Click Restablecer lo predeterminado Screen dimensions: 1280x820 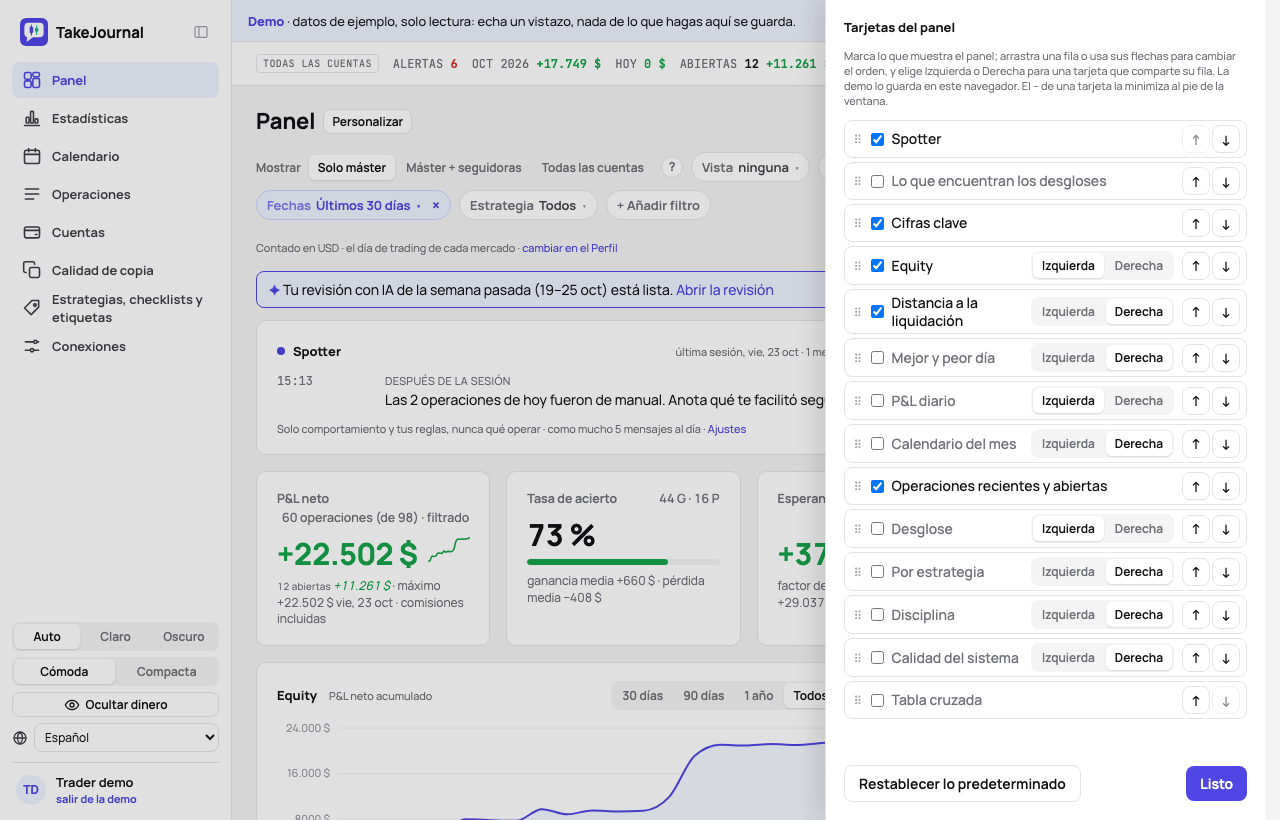pos(962,784)
